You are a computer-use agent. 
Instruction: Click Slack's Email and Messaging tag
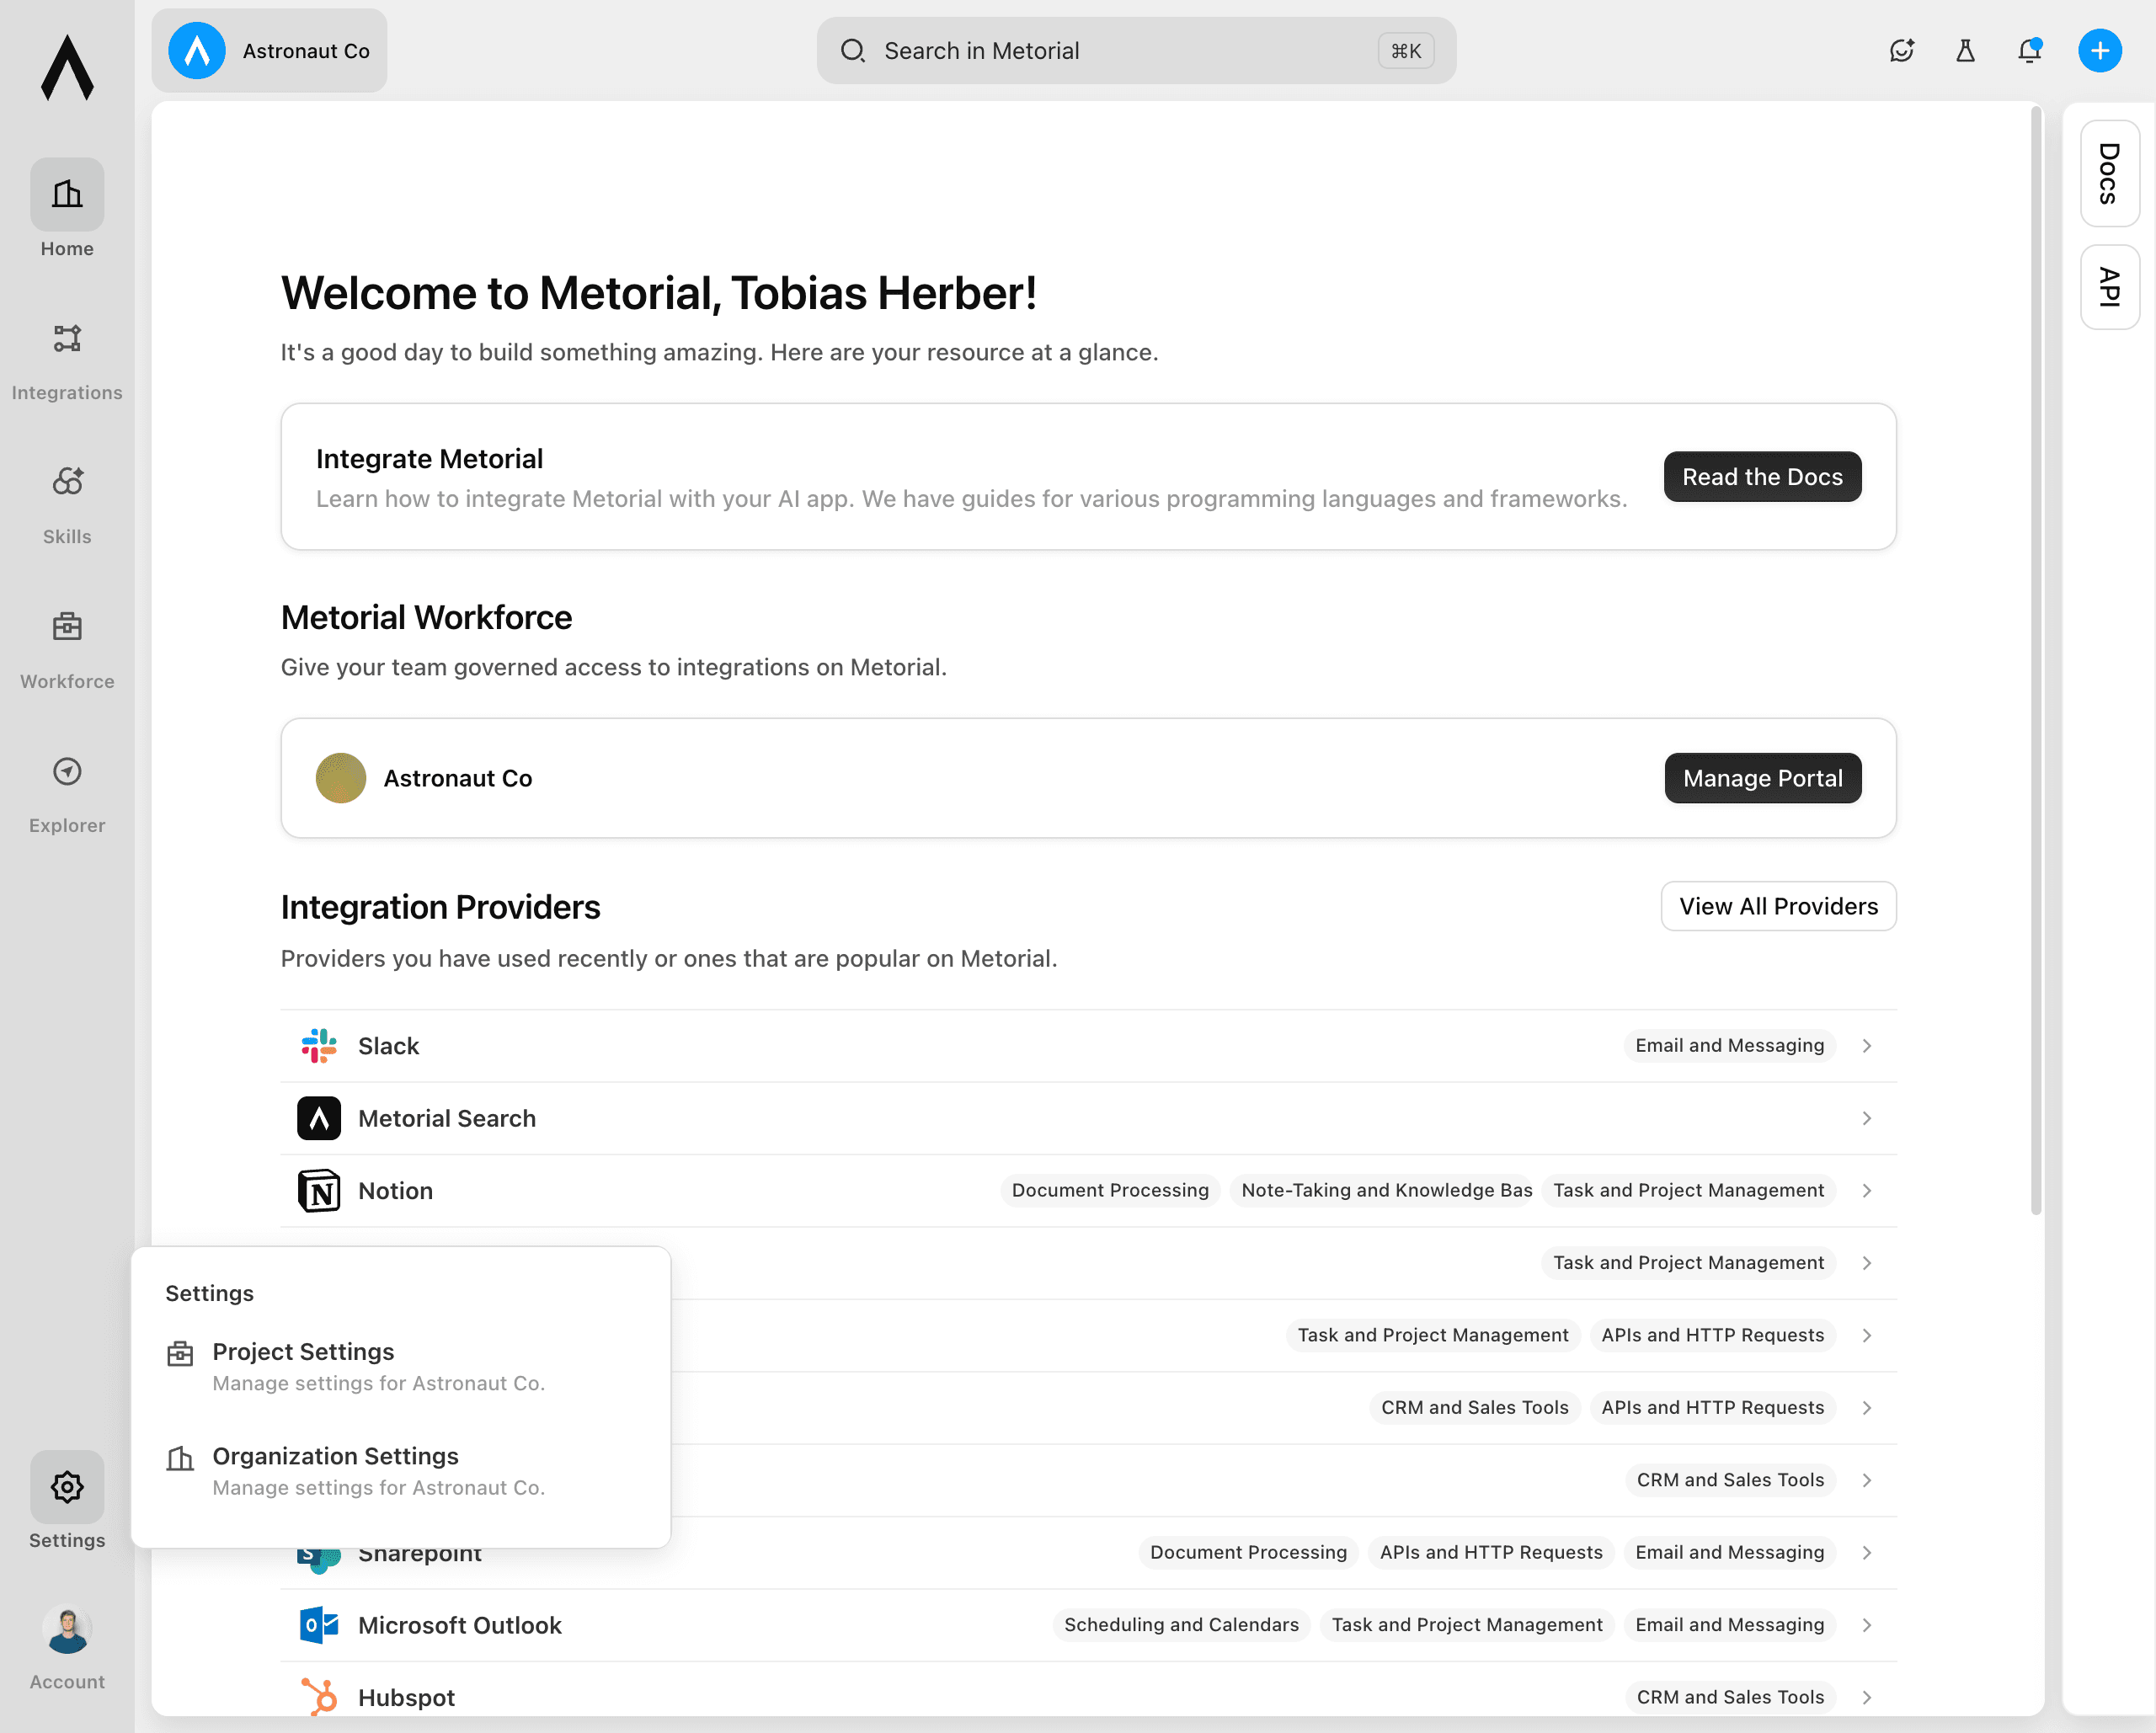tap(1729, 1045)
